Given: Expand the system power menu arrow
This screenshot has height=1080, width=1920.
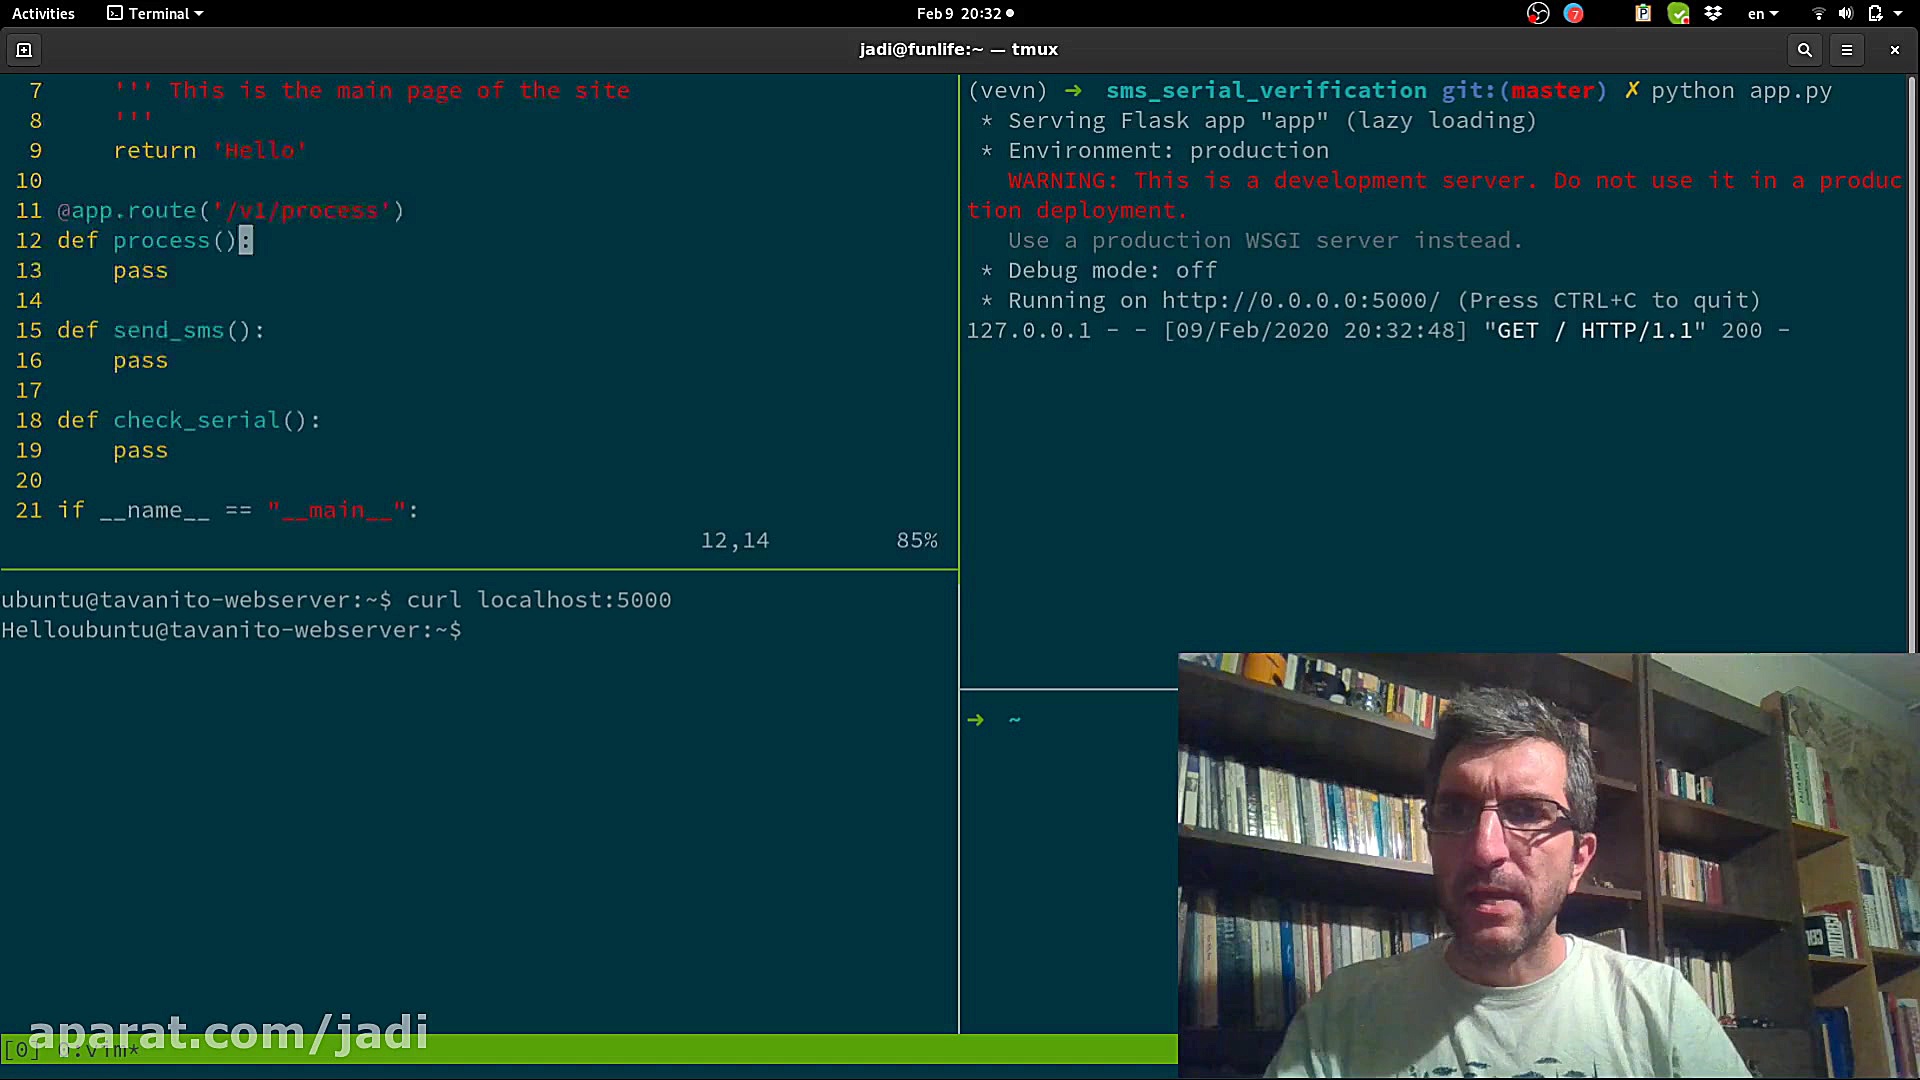Looking at the screenshot, I should tap(1898, 14).
